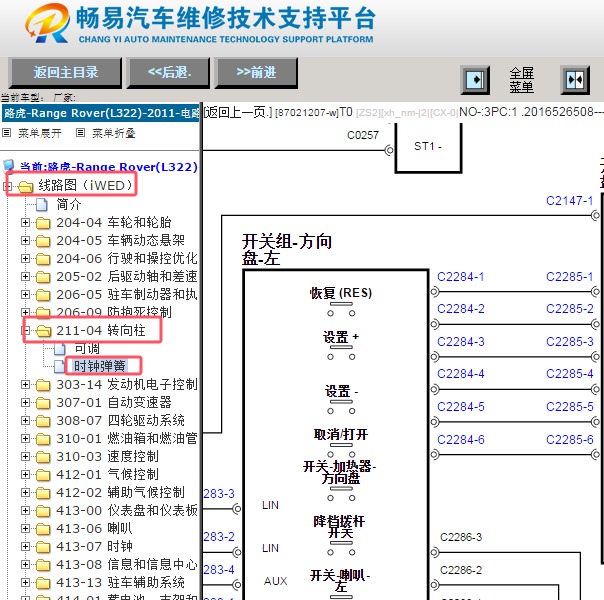This screenshot has height=600, width=604.
Task: Click the 211-04 转向柱 open folder icon
Action: [43, 331]
